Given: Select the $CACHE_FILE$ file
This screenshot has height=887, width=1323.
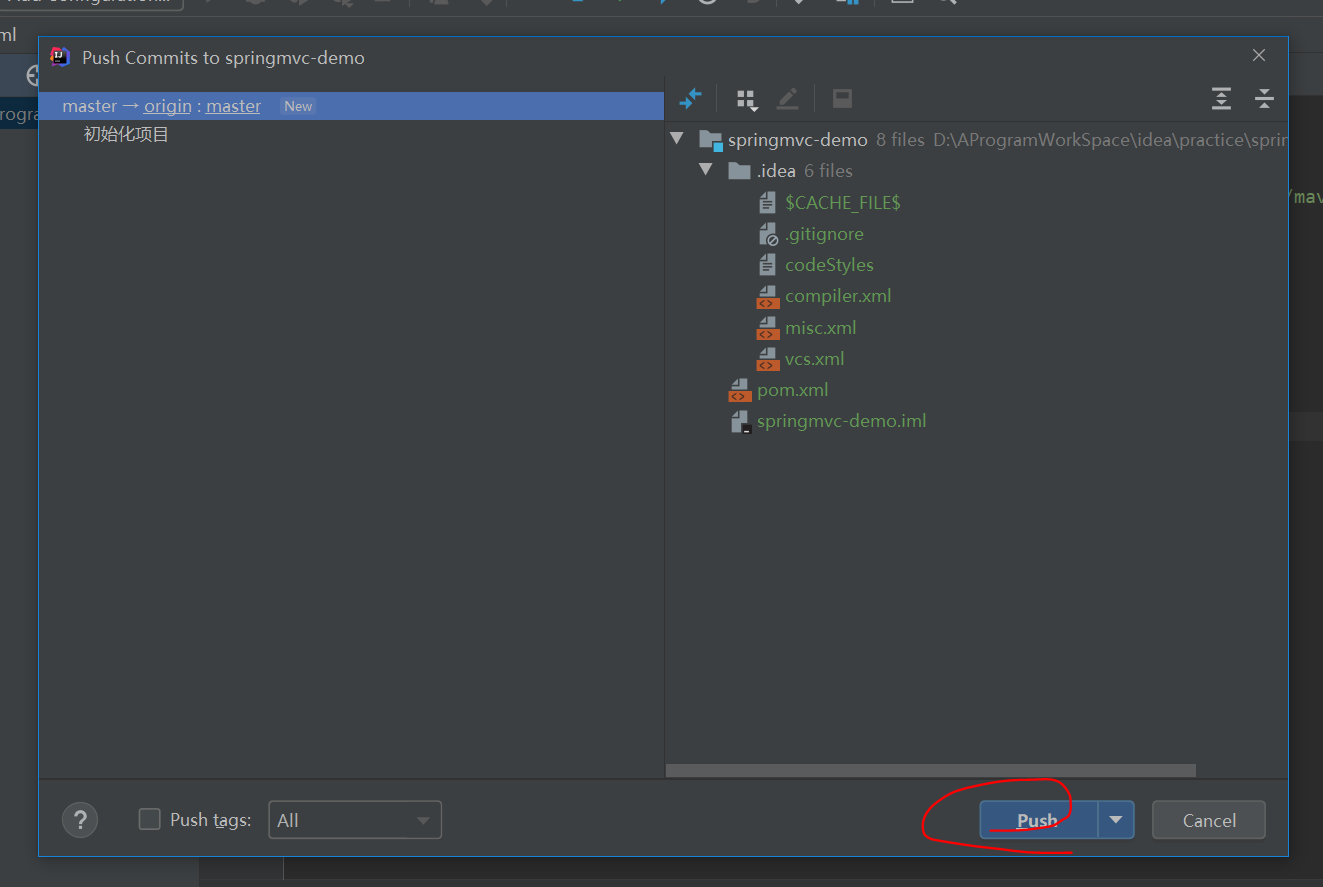Looking at the screenshot, I should 843,202.
